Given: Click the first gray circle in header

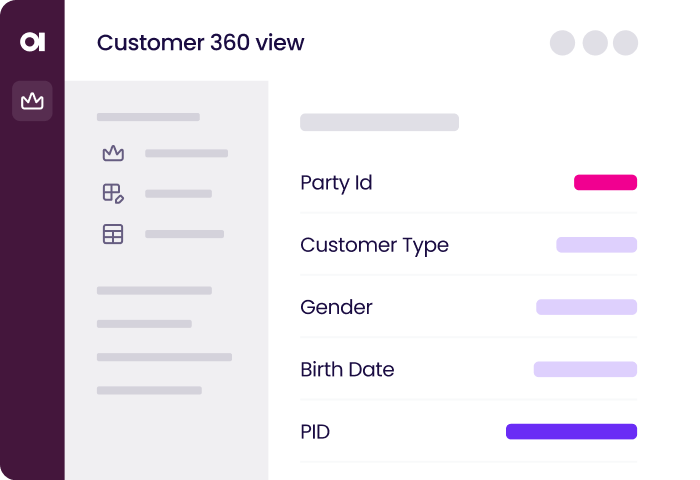Looking at the screenshot, I should (563, 43).
